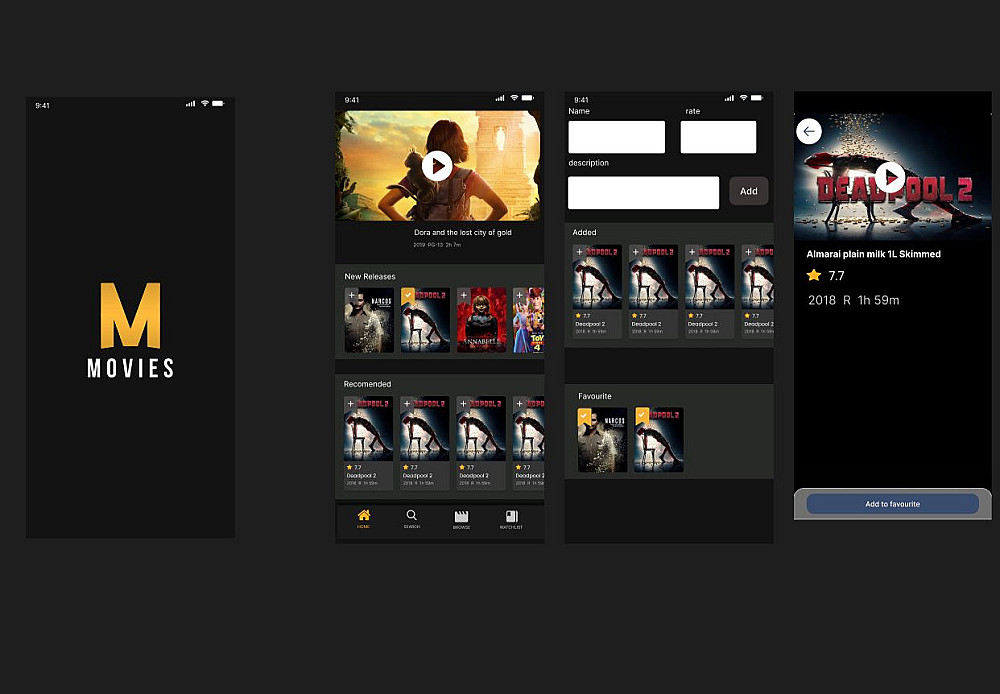Image resolution: width=1000 pixels, height=694 pixels.
Task: Open second Deadpool 2 card under Recomended
Action: (425, 443)
